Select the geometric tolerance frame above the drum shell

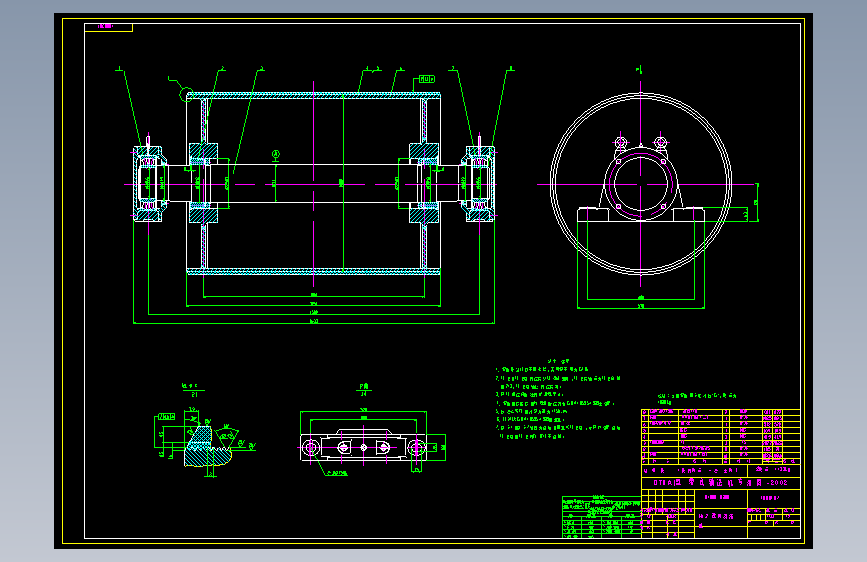point(426,79)
